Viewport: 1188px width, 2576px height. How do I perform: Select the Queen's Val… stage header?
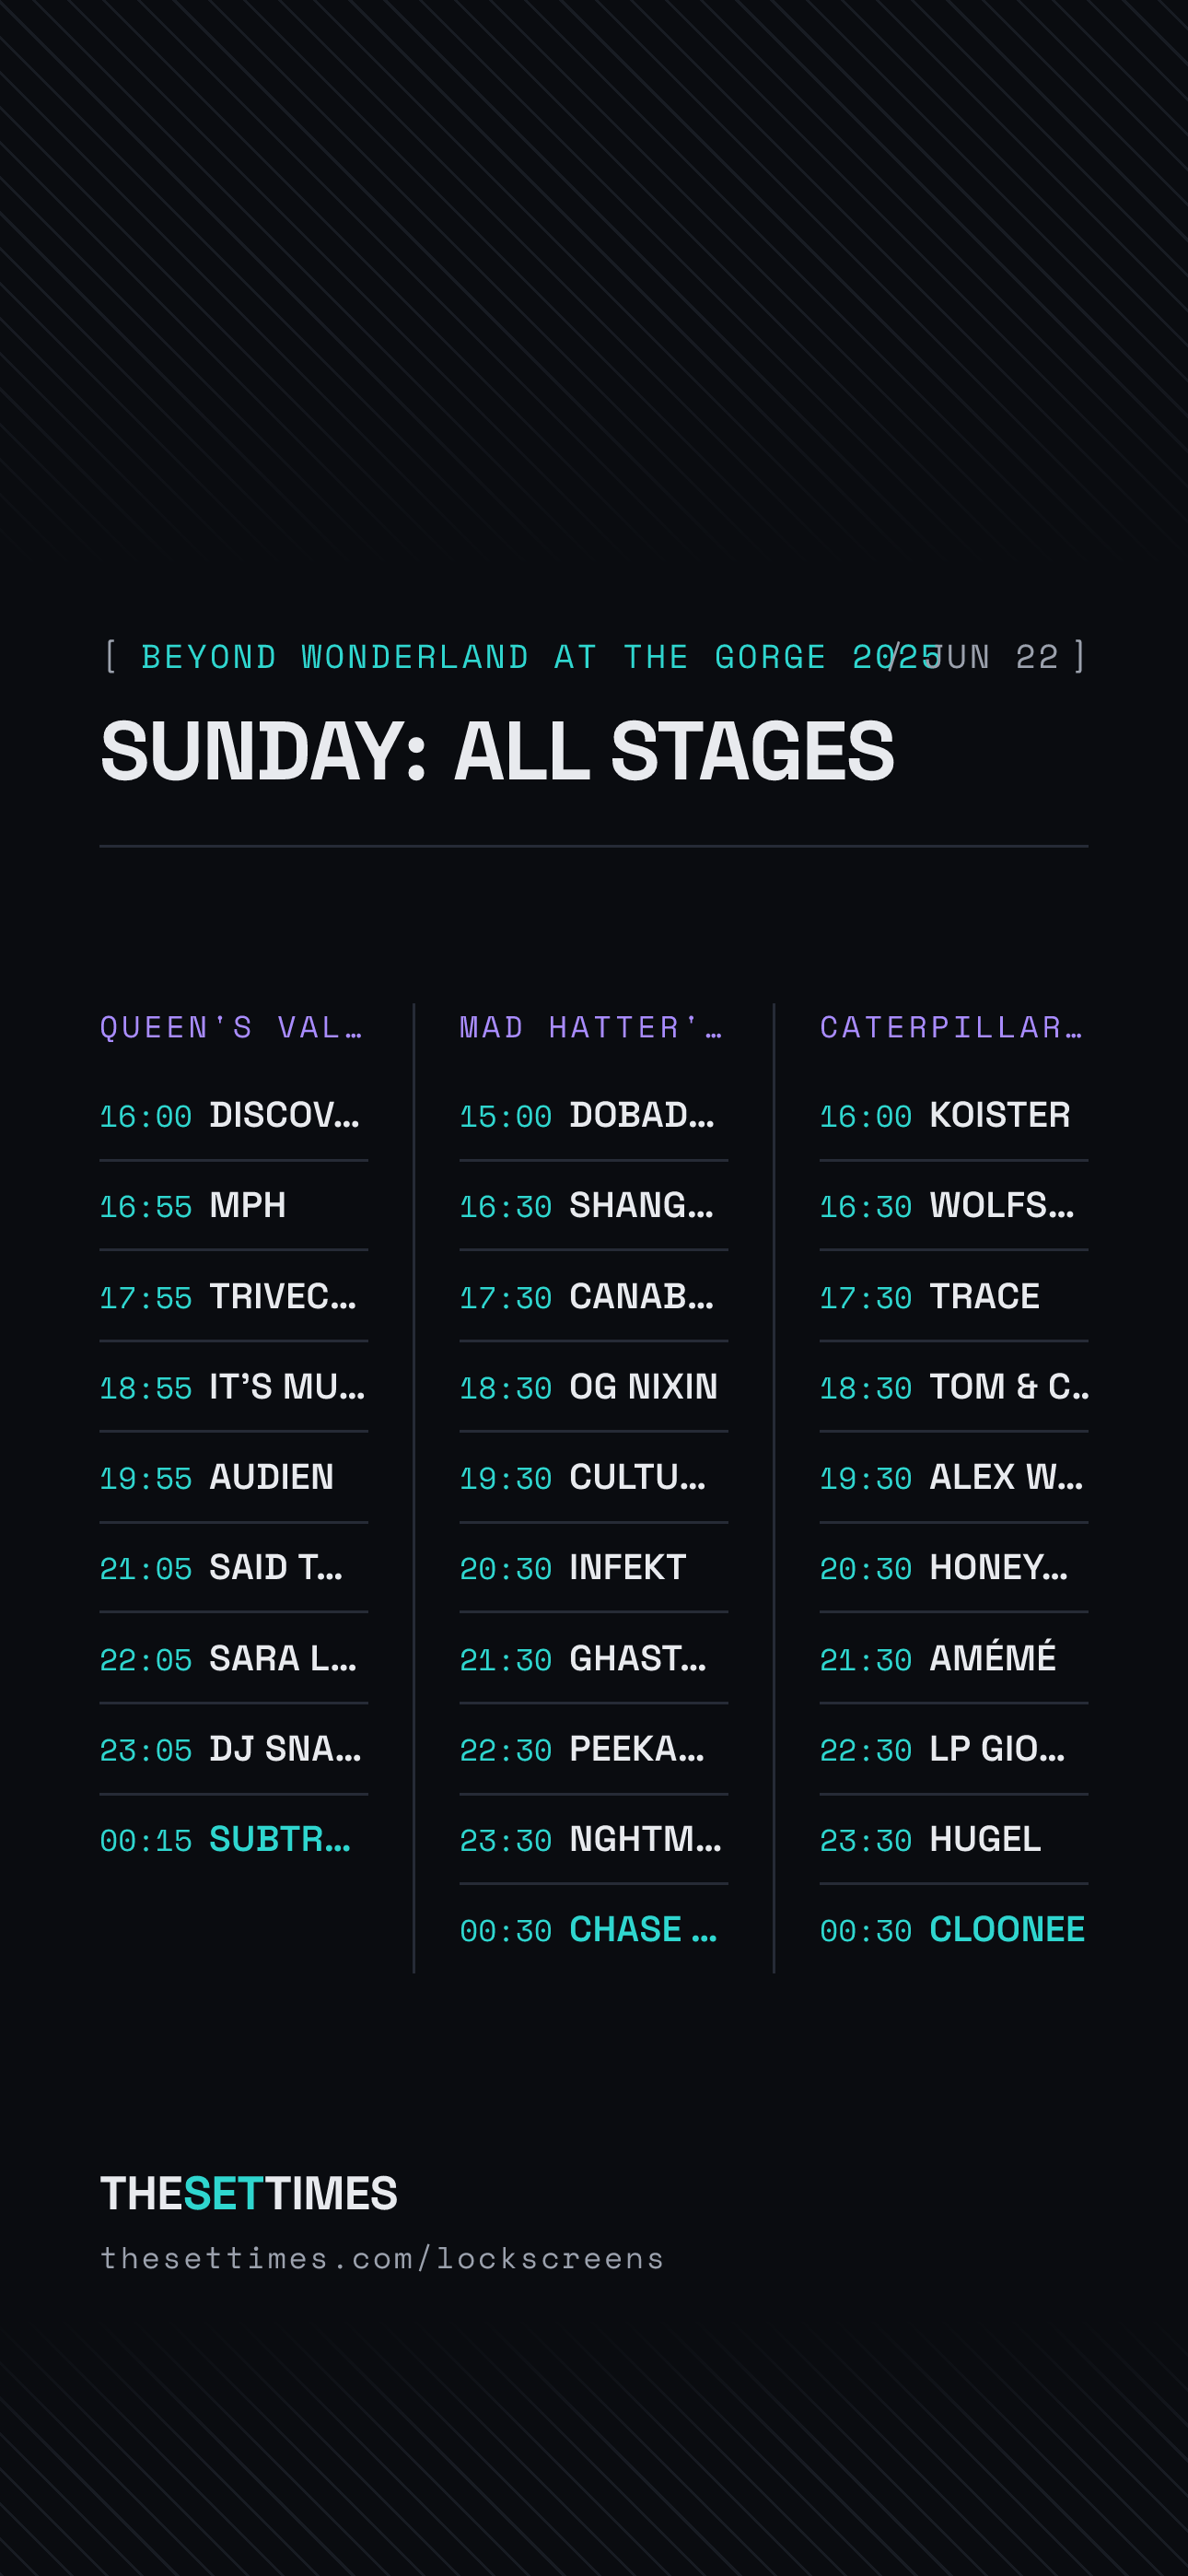[x=231, y=1028]
